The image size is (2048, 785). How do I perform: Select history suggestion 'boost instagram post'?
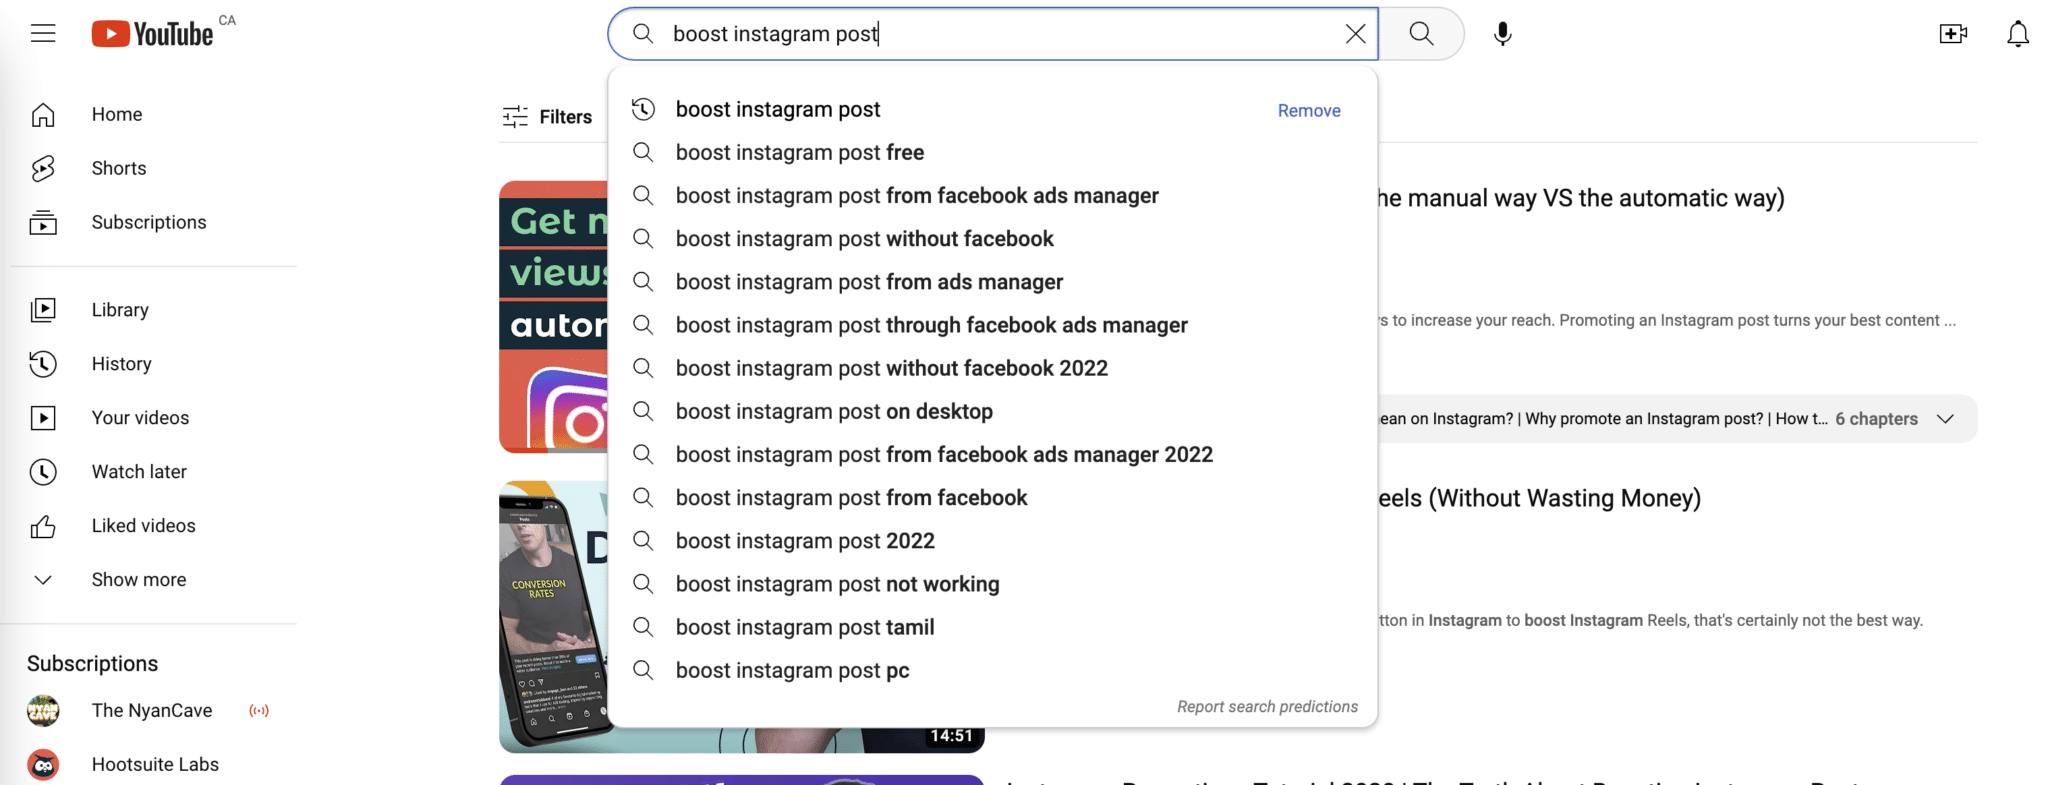coord(778,109)
